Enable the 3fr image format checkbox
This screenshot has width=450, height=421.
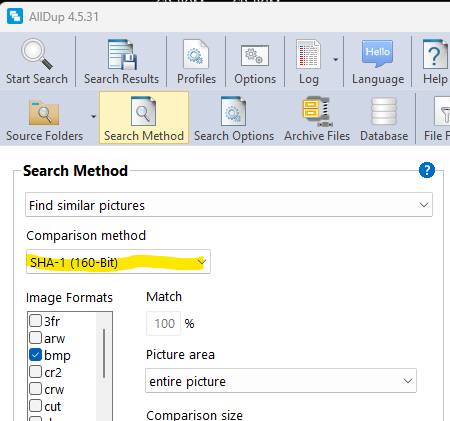(x=35, y=321)
